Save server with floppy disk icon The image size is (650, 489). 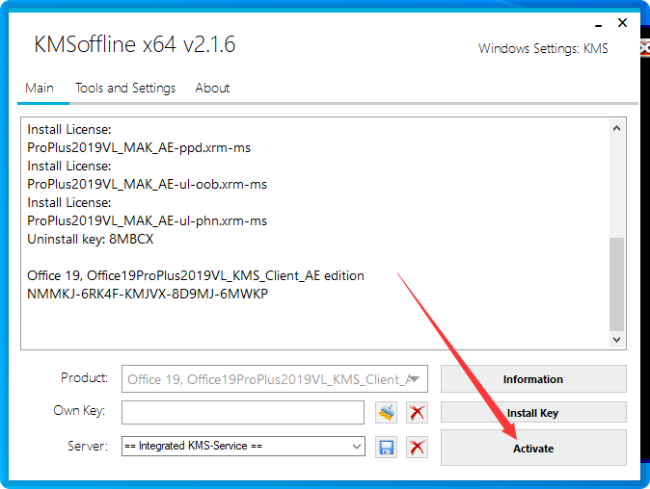point(386,447)
